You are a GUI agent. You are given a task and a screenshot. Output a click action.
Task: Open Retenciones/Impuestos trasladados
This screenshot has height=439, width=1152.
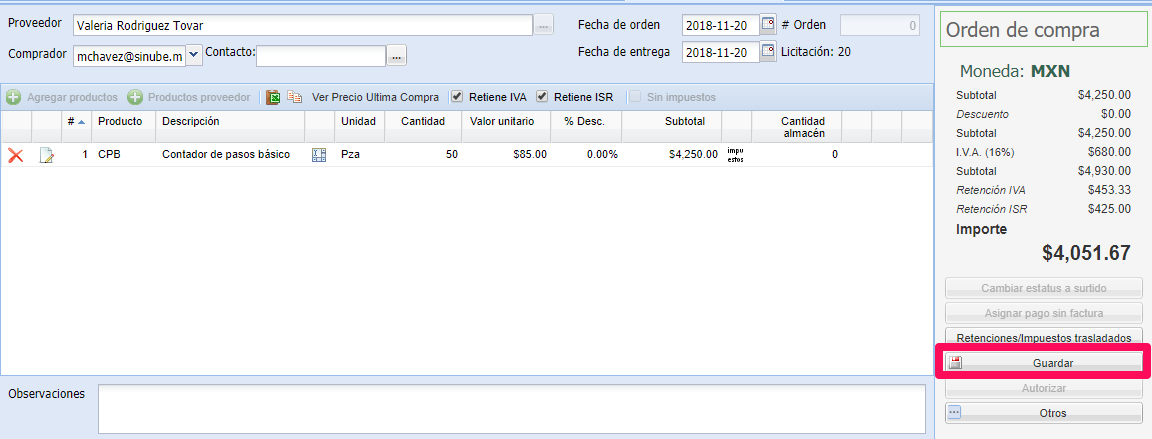1043,337
